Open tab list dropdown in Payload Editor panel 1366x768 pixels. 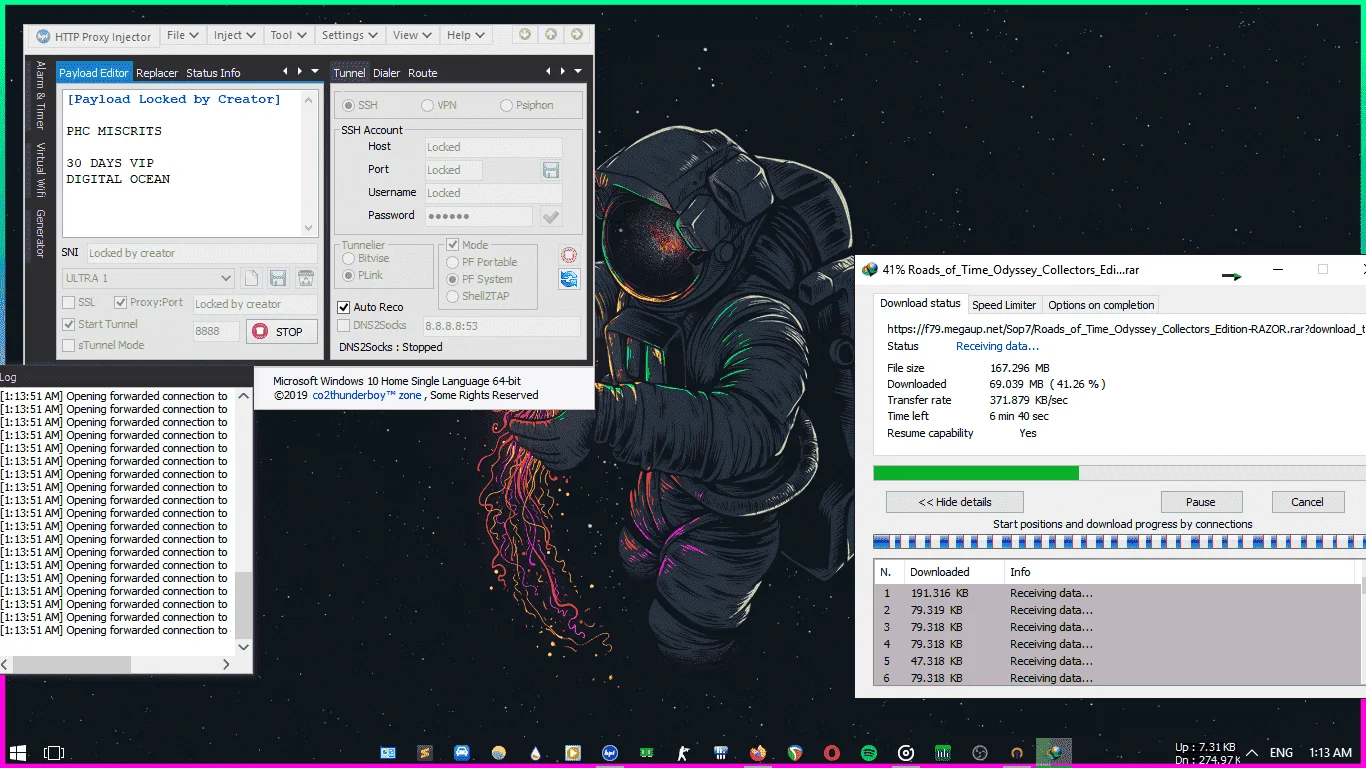pyautogui.click(x=315, y=72)
